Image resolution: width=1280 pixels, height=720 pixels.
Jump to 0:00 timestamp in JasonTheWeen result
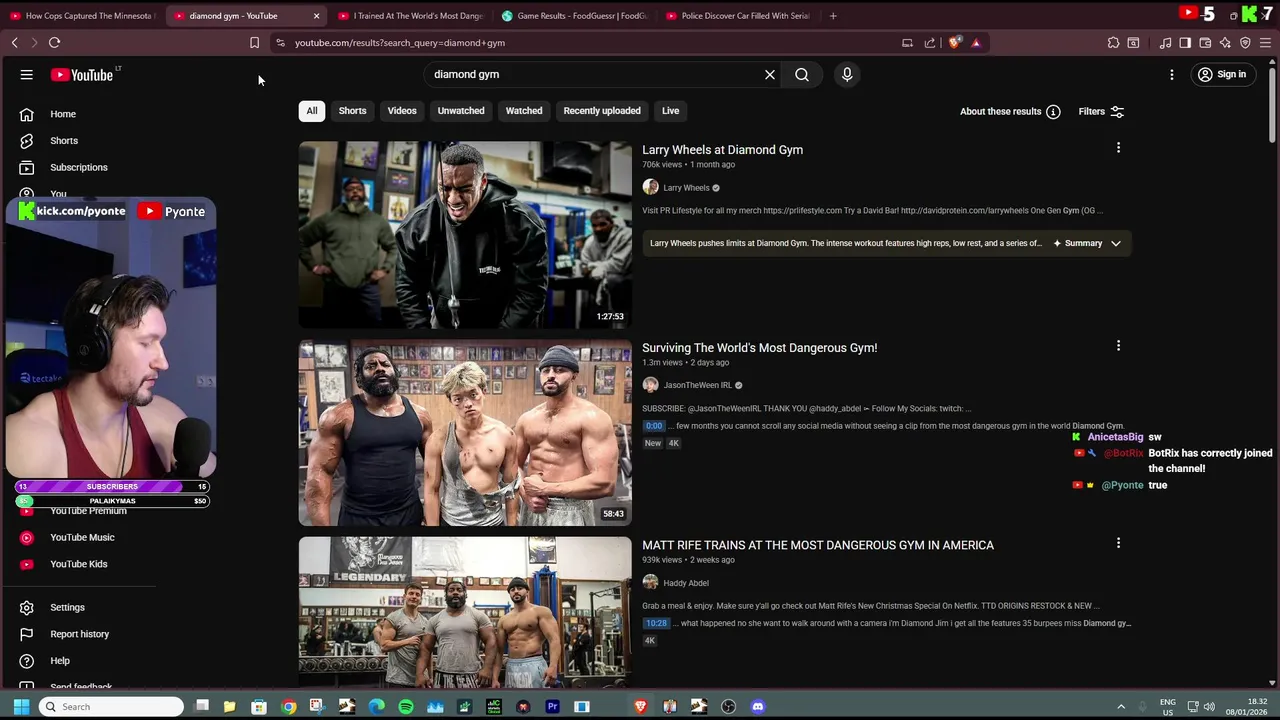(x=654, y=426)
